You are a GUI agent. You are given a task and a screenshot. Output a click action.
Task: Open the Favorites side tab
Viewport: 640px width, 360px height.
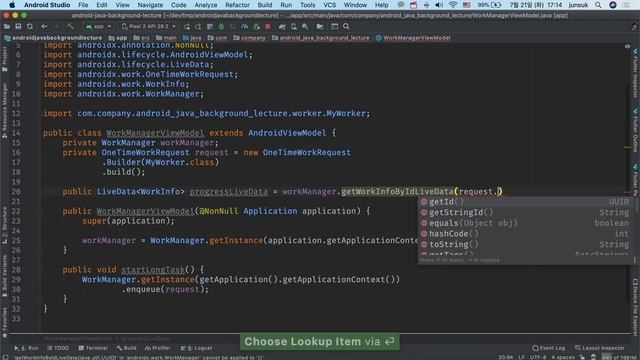(x=4, y=322)
